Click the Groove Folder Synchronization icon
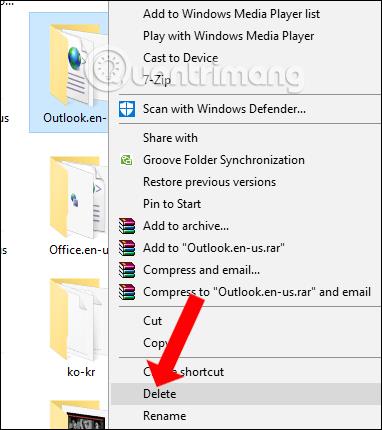This screenshot has height=430, width=382. [126, 160]
